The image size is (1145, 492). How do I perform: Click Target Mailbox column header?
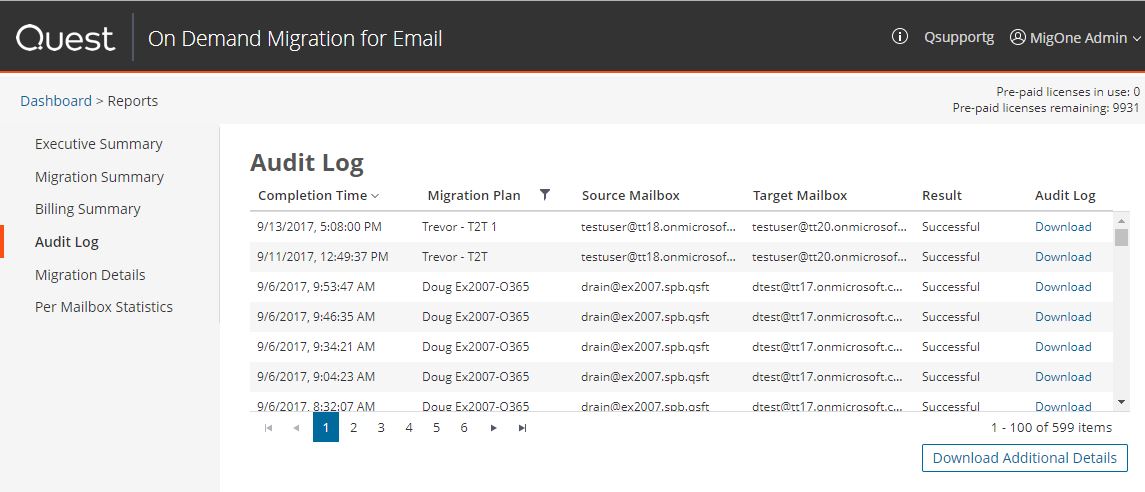tap(800, 195)
